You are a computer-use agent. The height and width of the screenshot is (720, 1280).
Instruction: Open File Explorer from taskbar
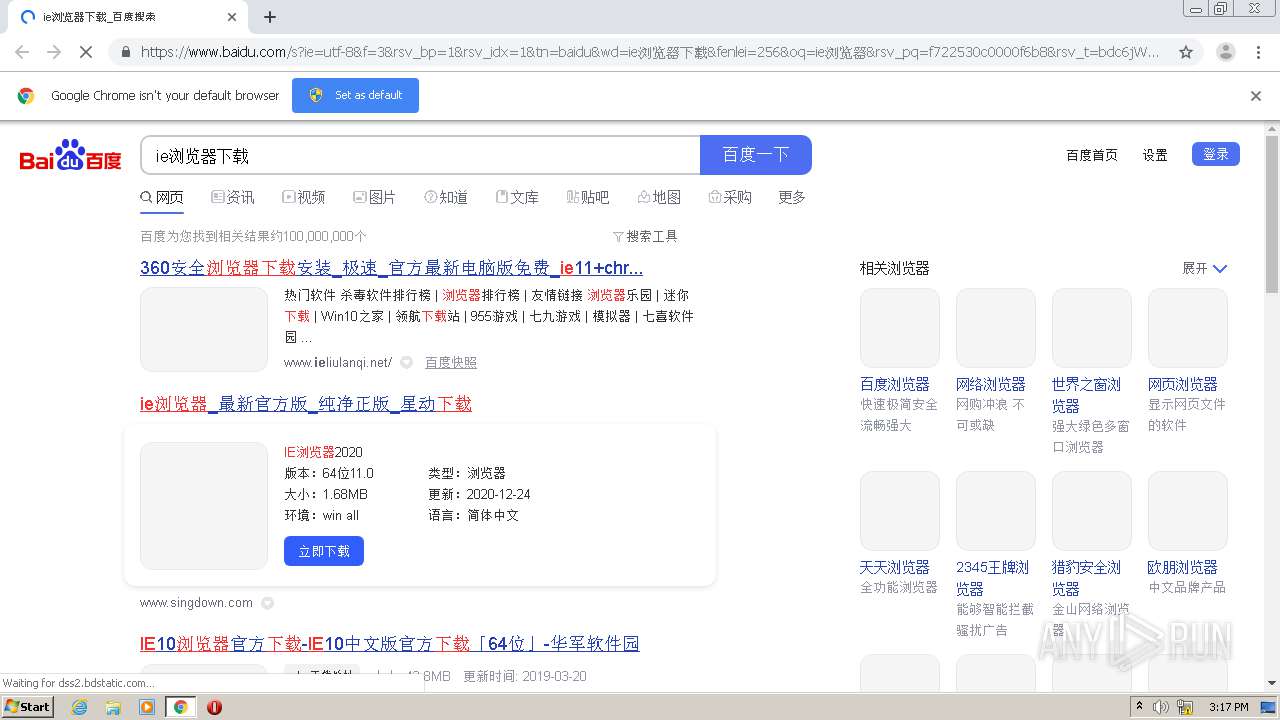113,707
